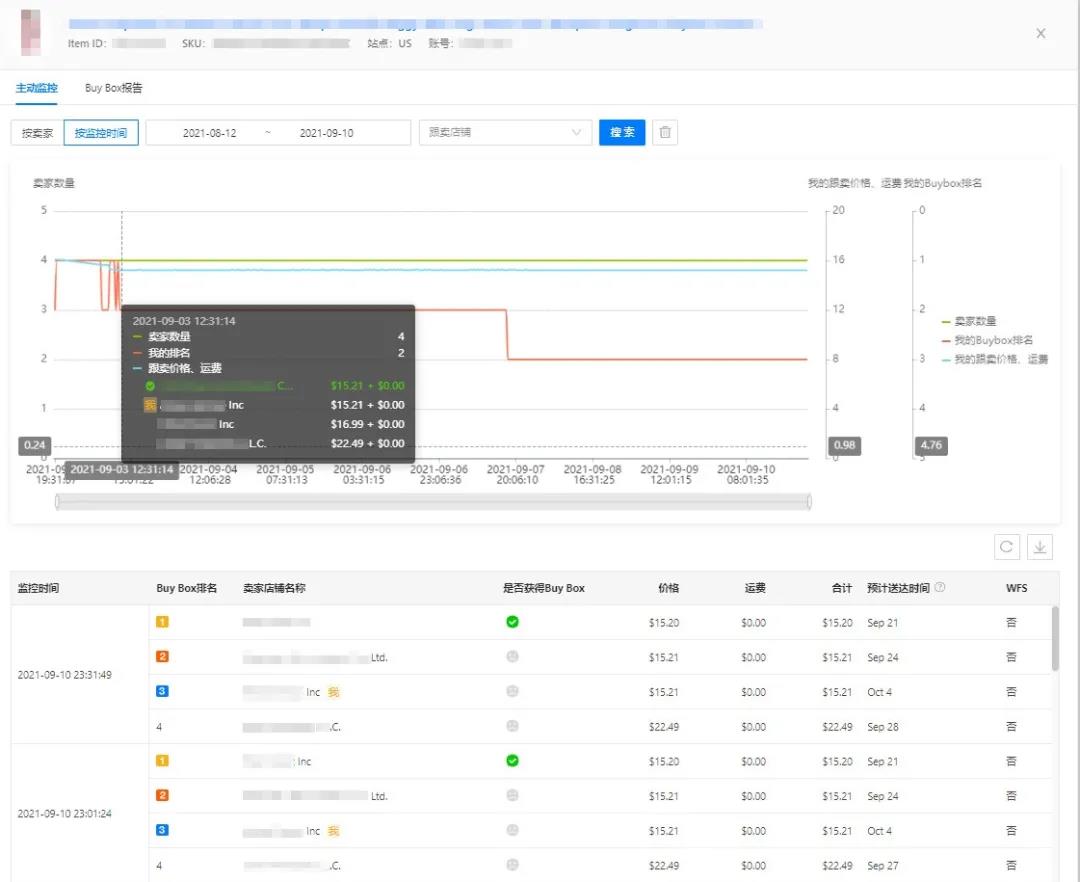Open the 跟卖店铺 dropdown
Image resolution: width=1080 pixels, height=882 pixels.
tap(505, 133)
